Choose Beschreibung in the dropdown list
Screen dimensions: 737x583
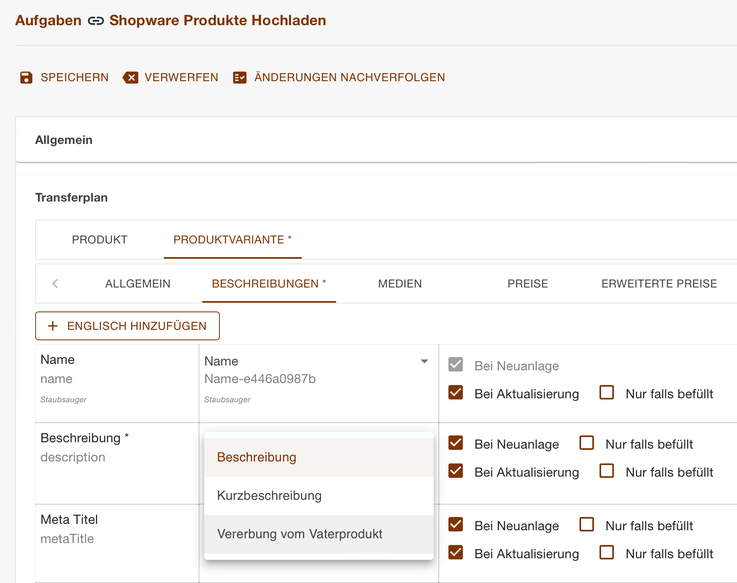pyautogui.click(x=319, y=457)
